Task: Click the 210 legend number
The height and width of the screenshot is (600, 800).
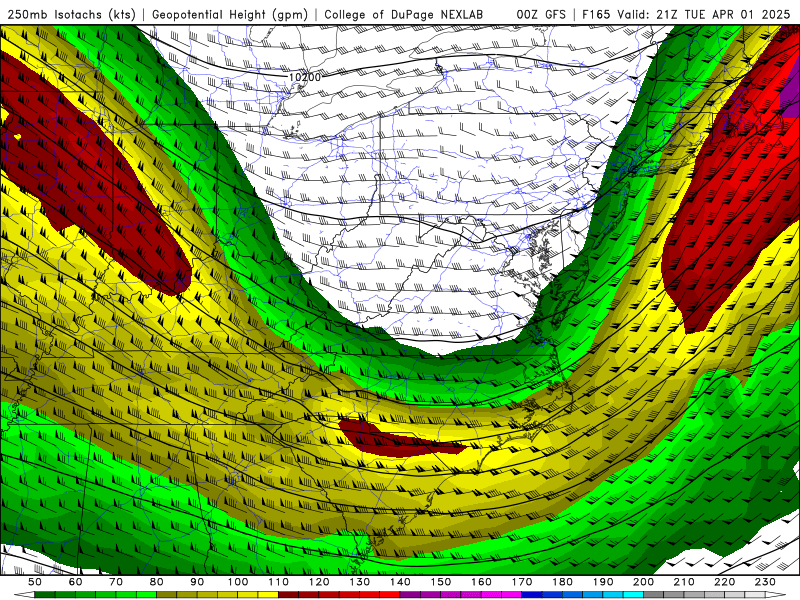Action: 684,582
